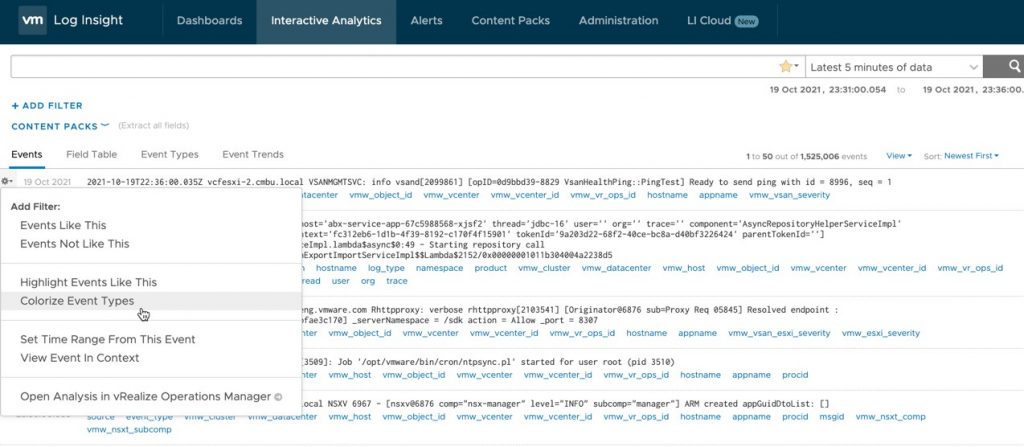Click the VMware logo icon
The width and height of the screenshot is (1024, 447).
tap(32, 20)
